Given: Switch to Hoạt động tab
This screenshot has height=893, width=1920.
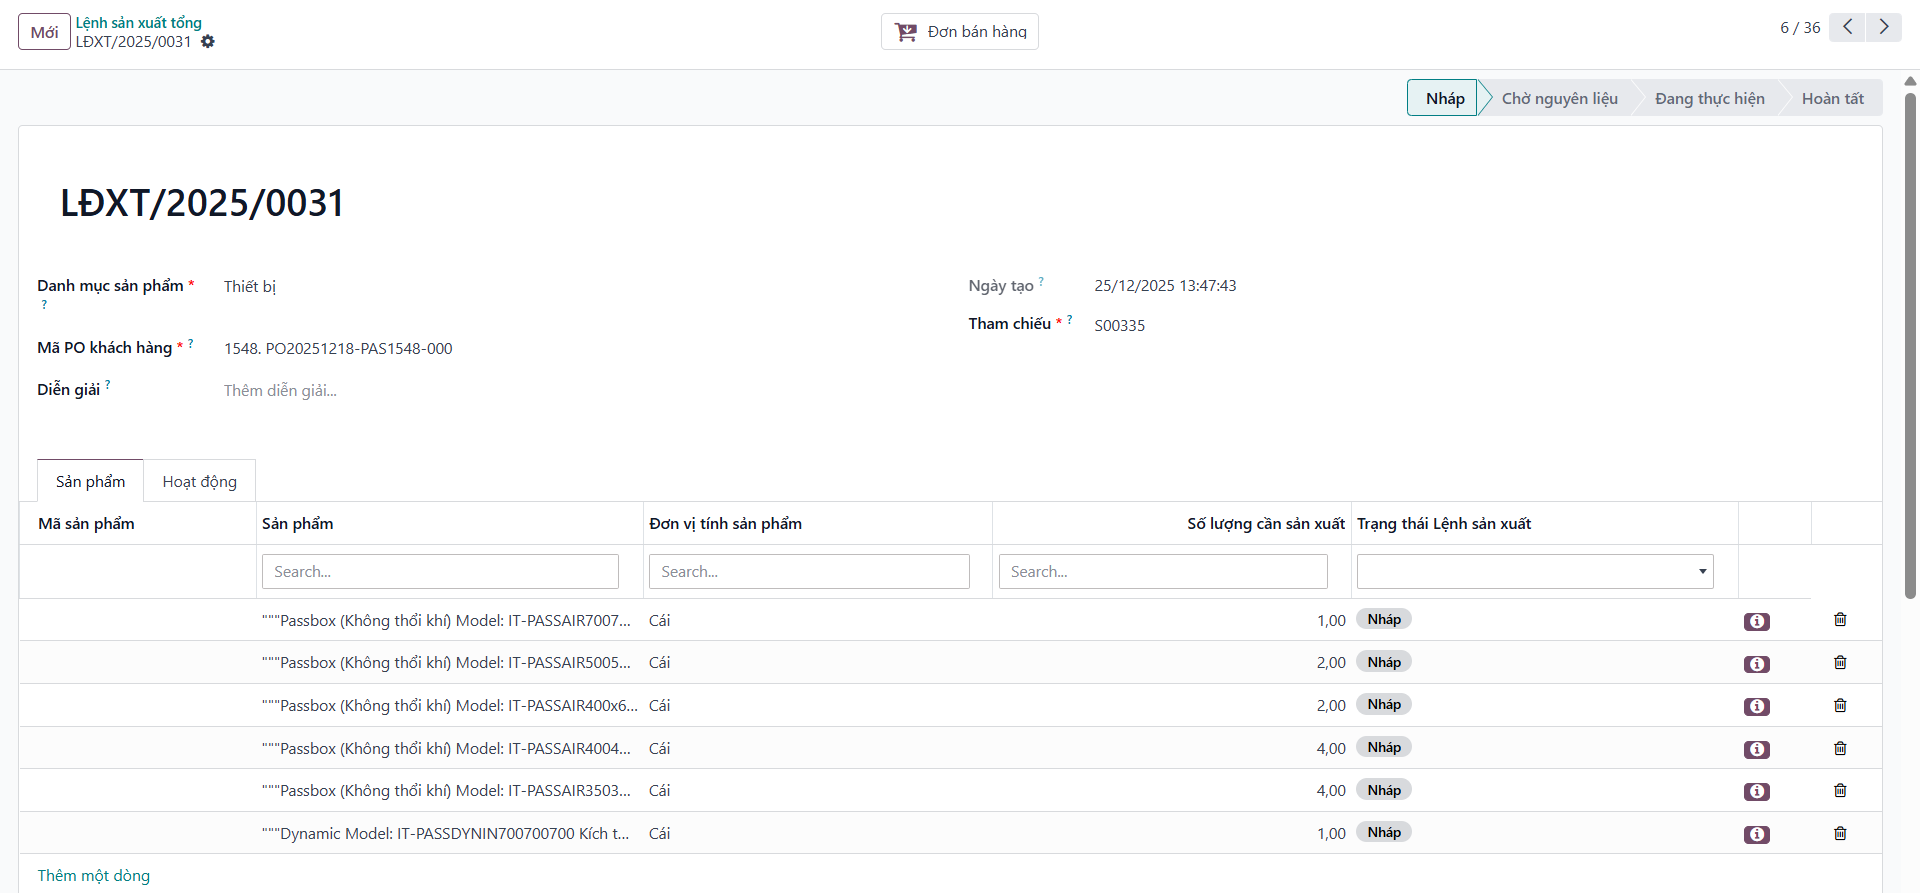Looking at the screenshot, I should coord(200,481).
